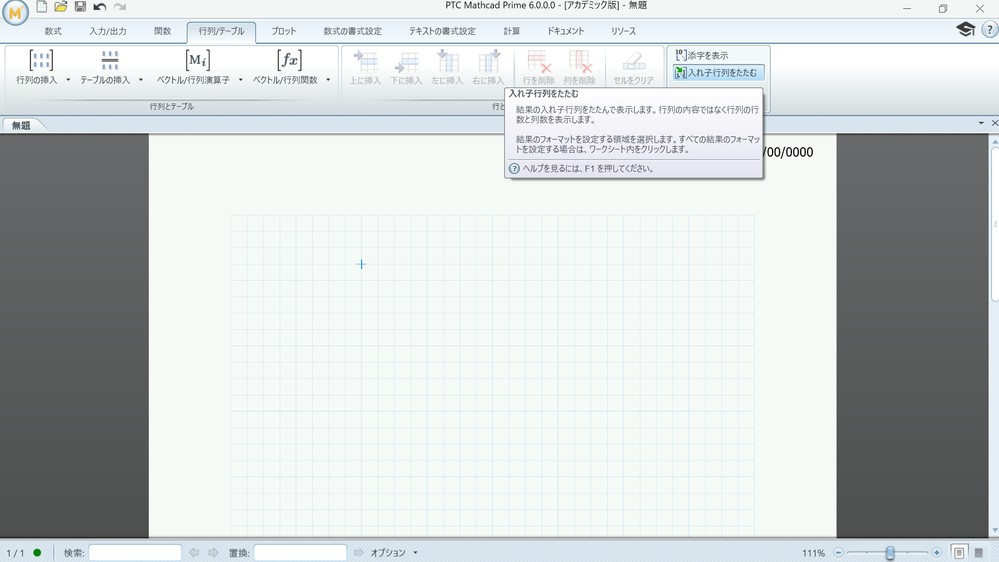
Task: Click the 111% zoom level text
Action: coord(814,553)
